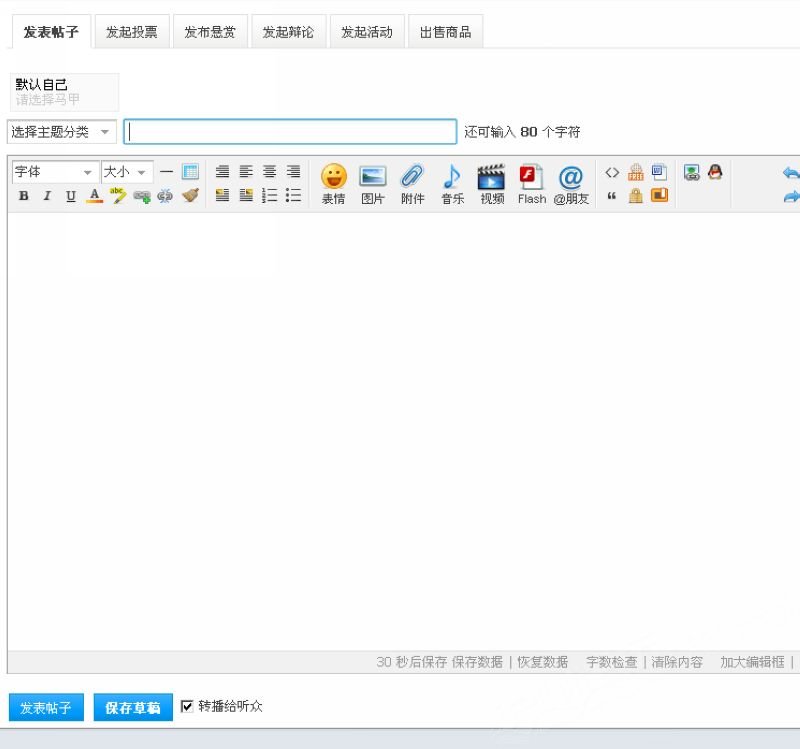The height and width of the screenshot is (749, 800).
Task: Insert a video via 视频 icon
Action: click(x=491, y=183)
